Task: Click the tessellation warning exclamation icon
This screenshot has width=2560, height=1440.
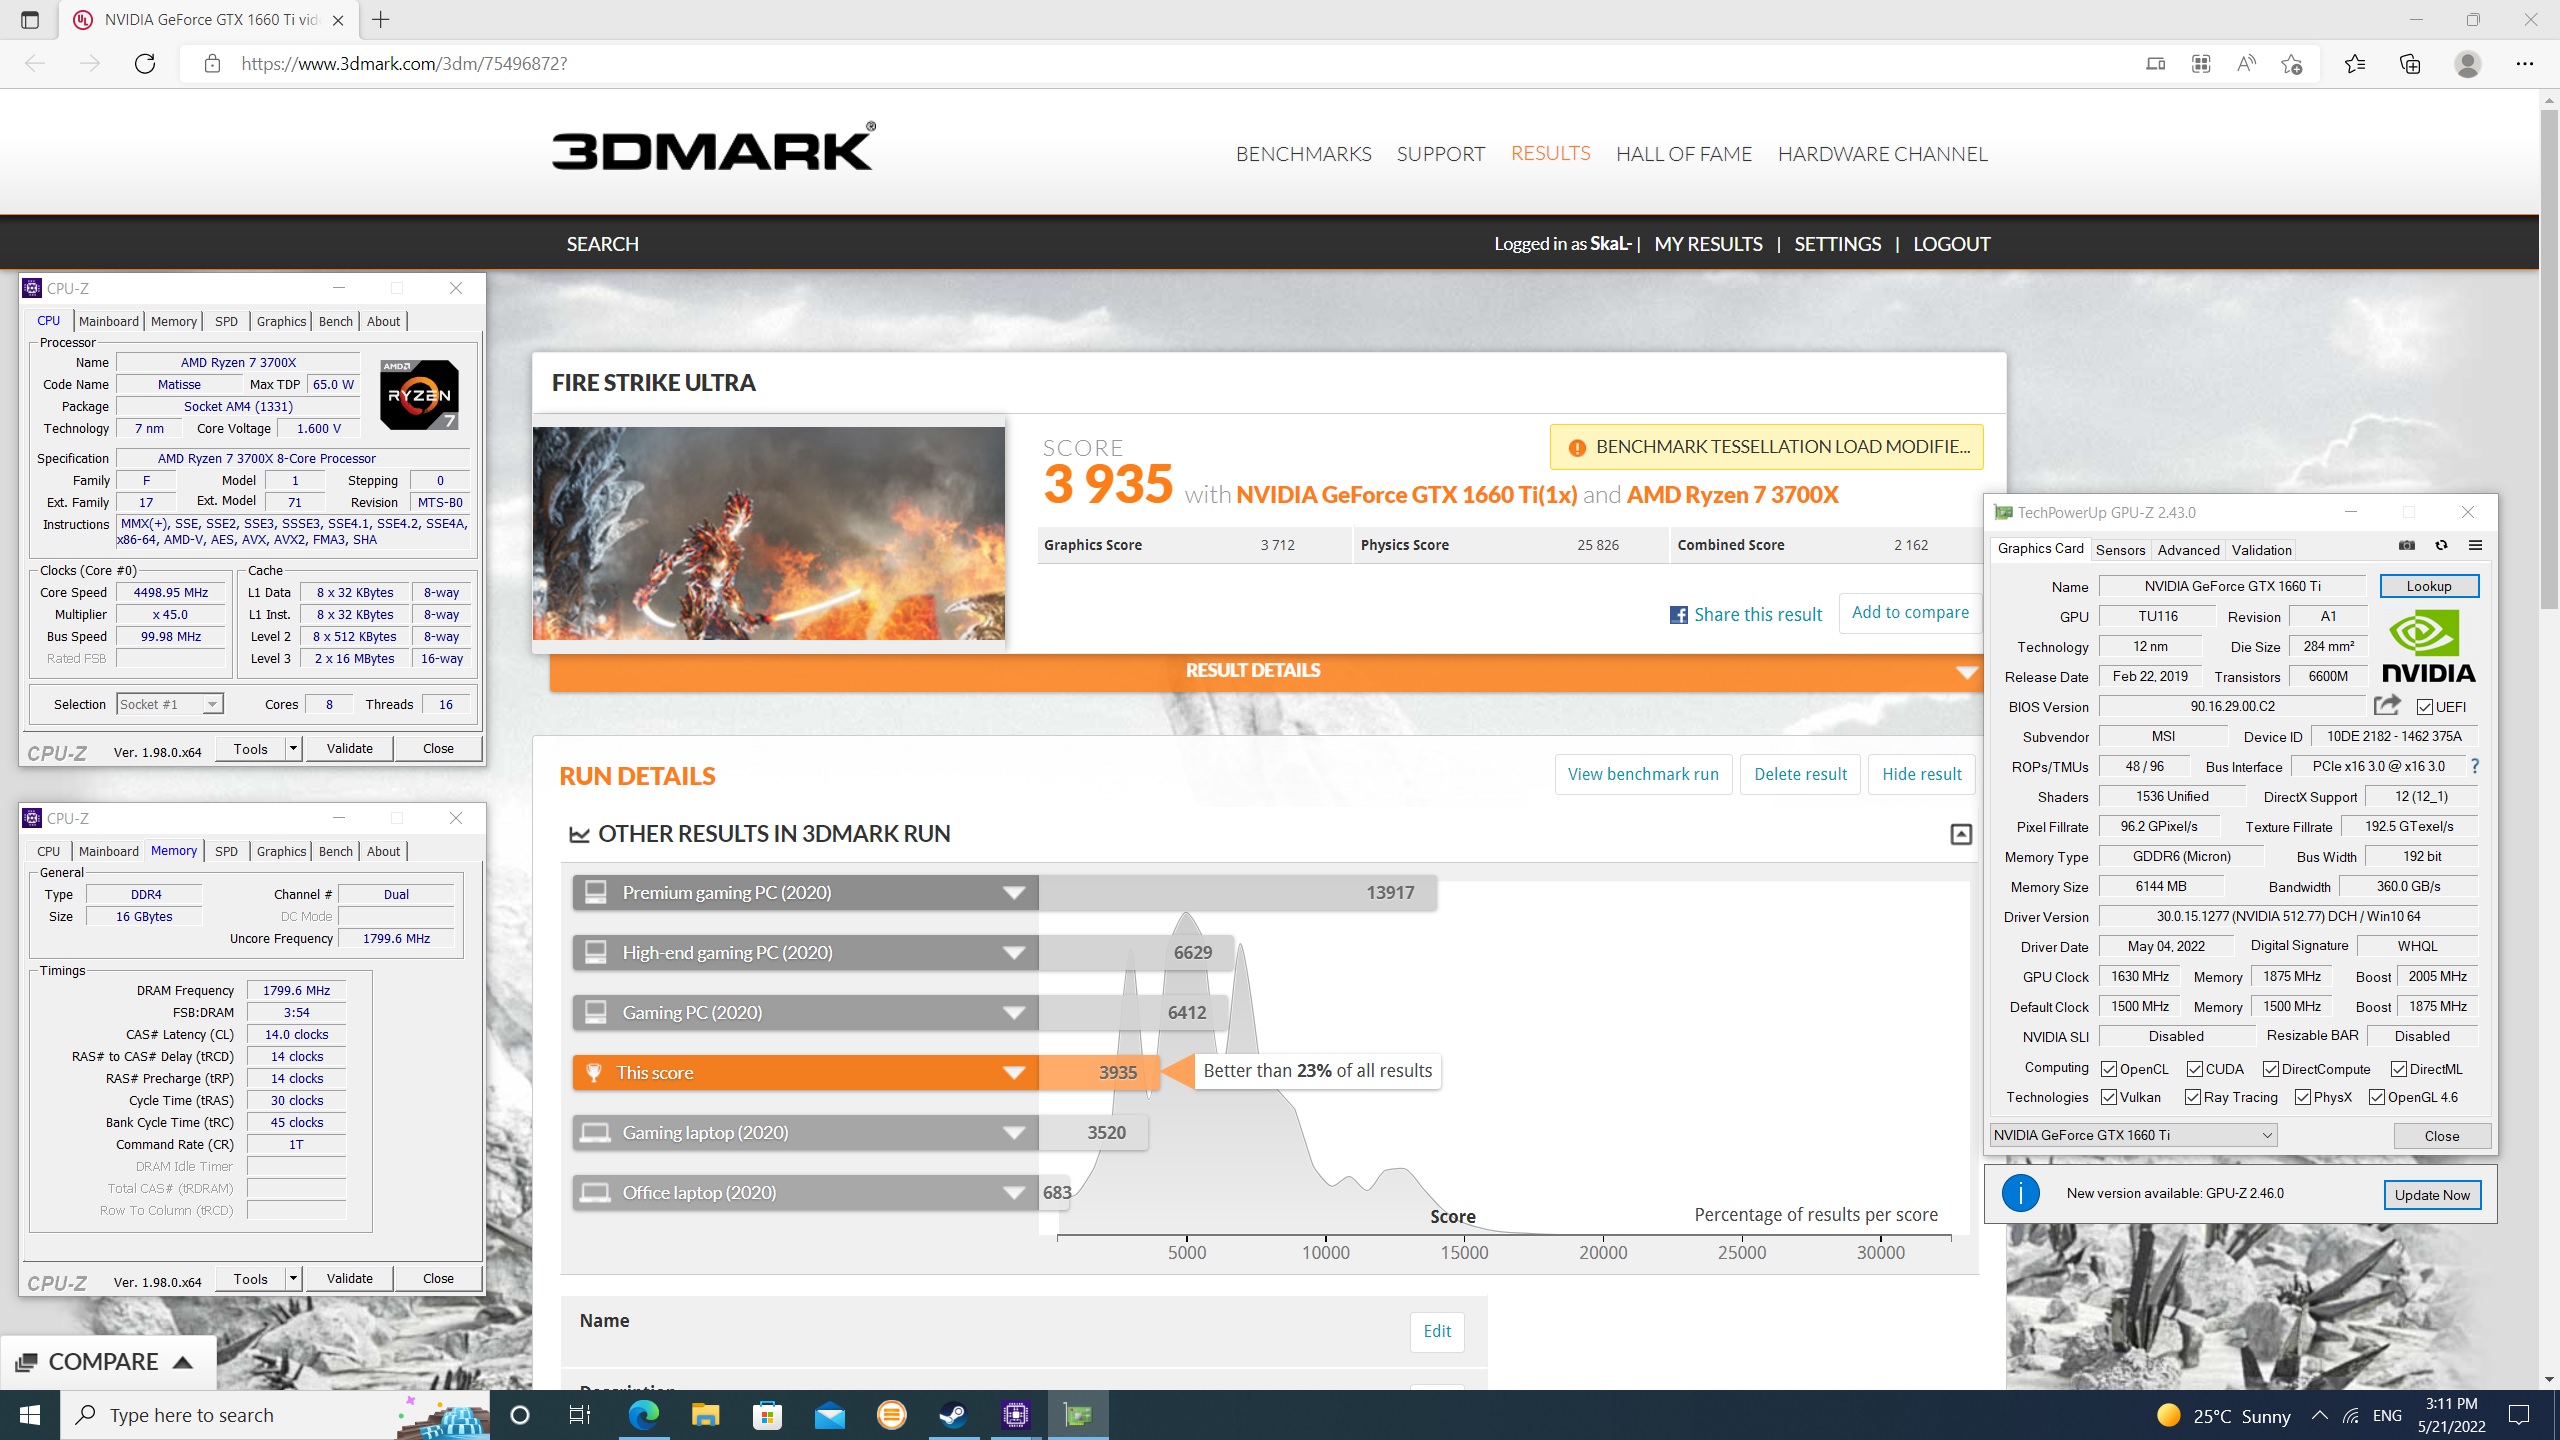Action: [x=1577, y=447]
